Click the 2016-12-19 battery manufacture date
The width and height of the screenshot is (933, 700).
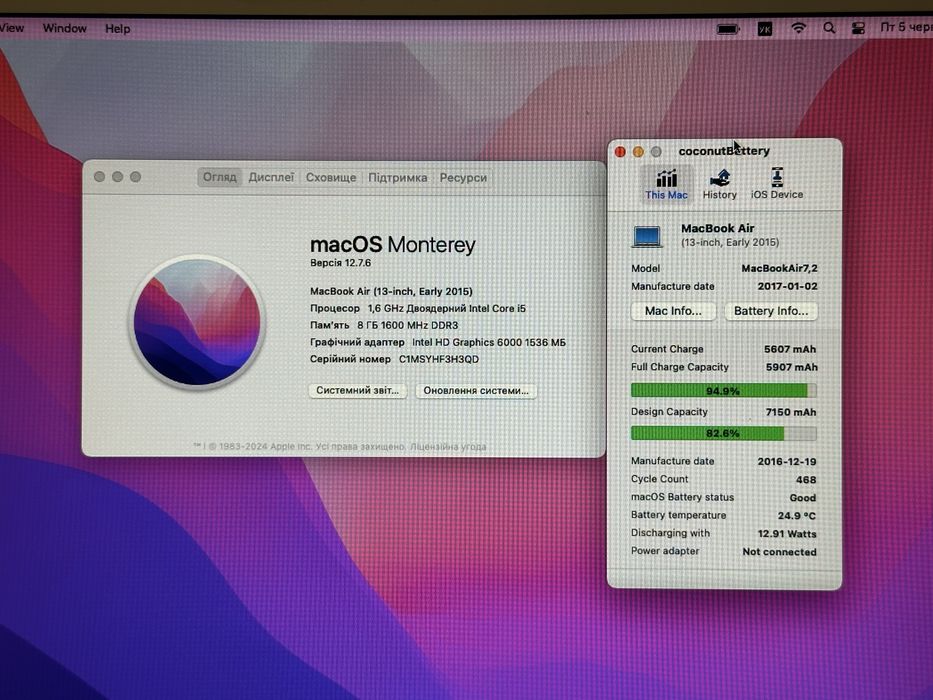787,461
